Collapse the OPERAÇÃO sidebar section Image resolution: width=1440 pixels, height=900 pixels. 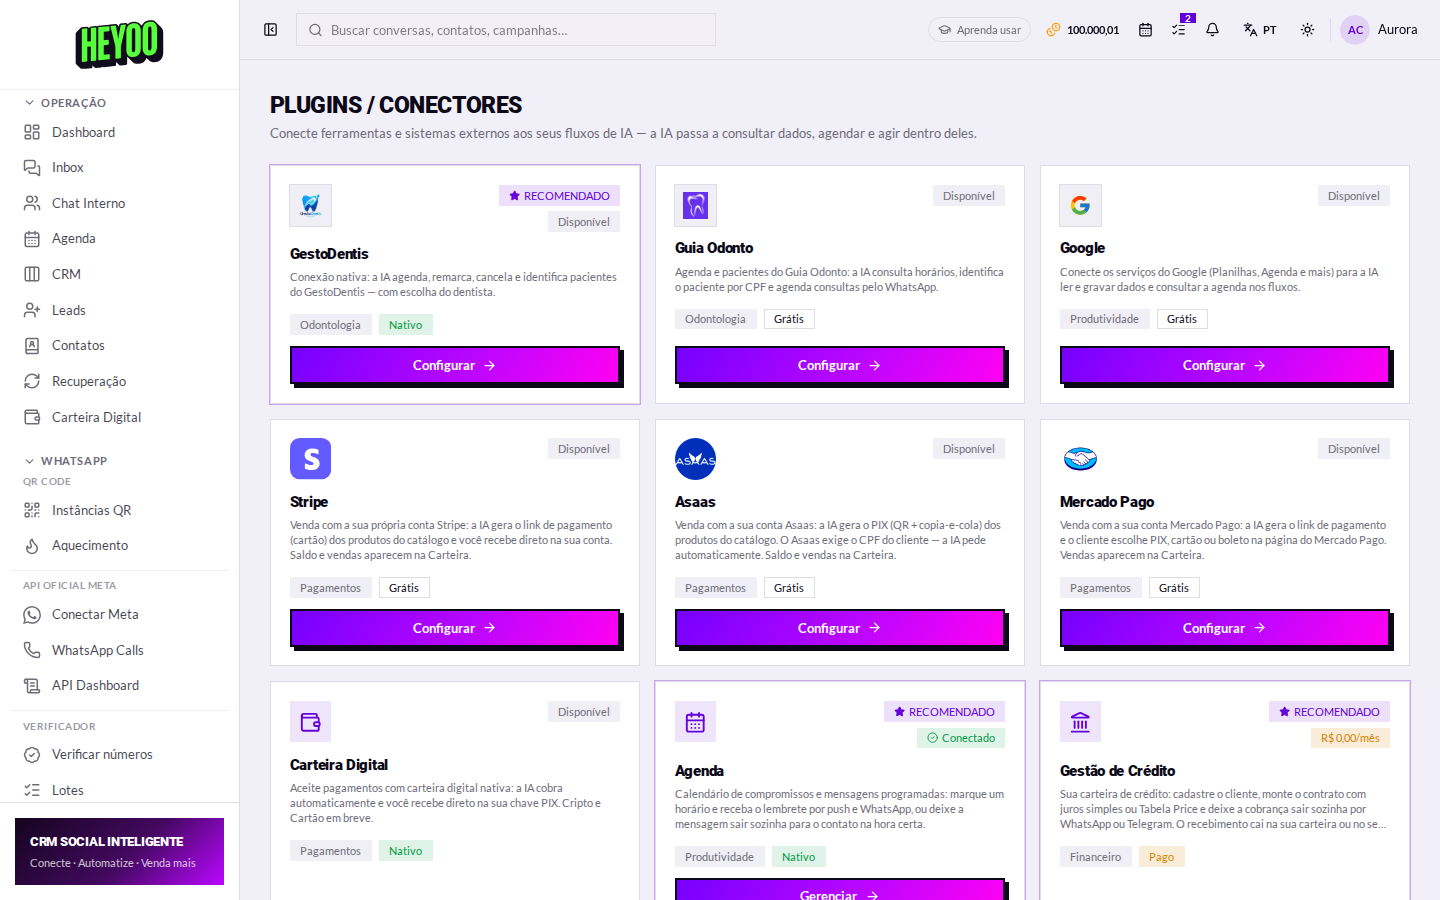tap(65, 103)
